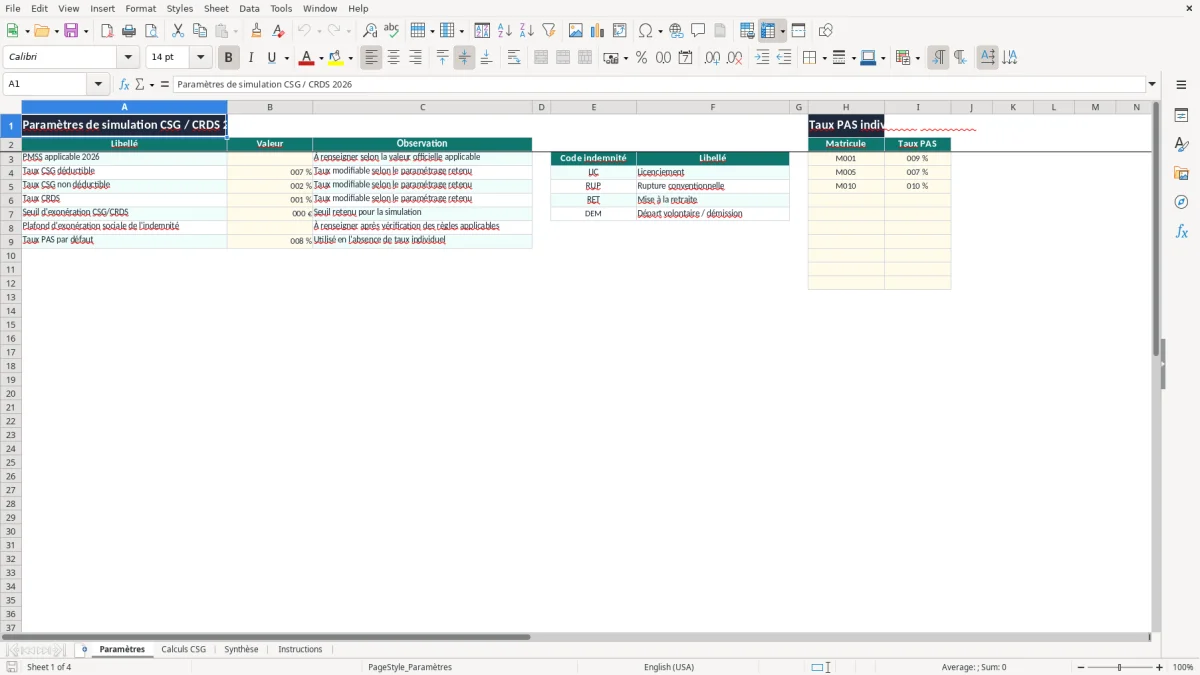This screenshot has width=1200, height=675.
Task: Increase the cell indent
Action: click(762, 58)
